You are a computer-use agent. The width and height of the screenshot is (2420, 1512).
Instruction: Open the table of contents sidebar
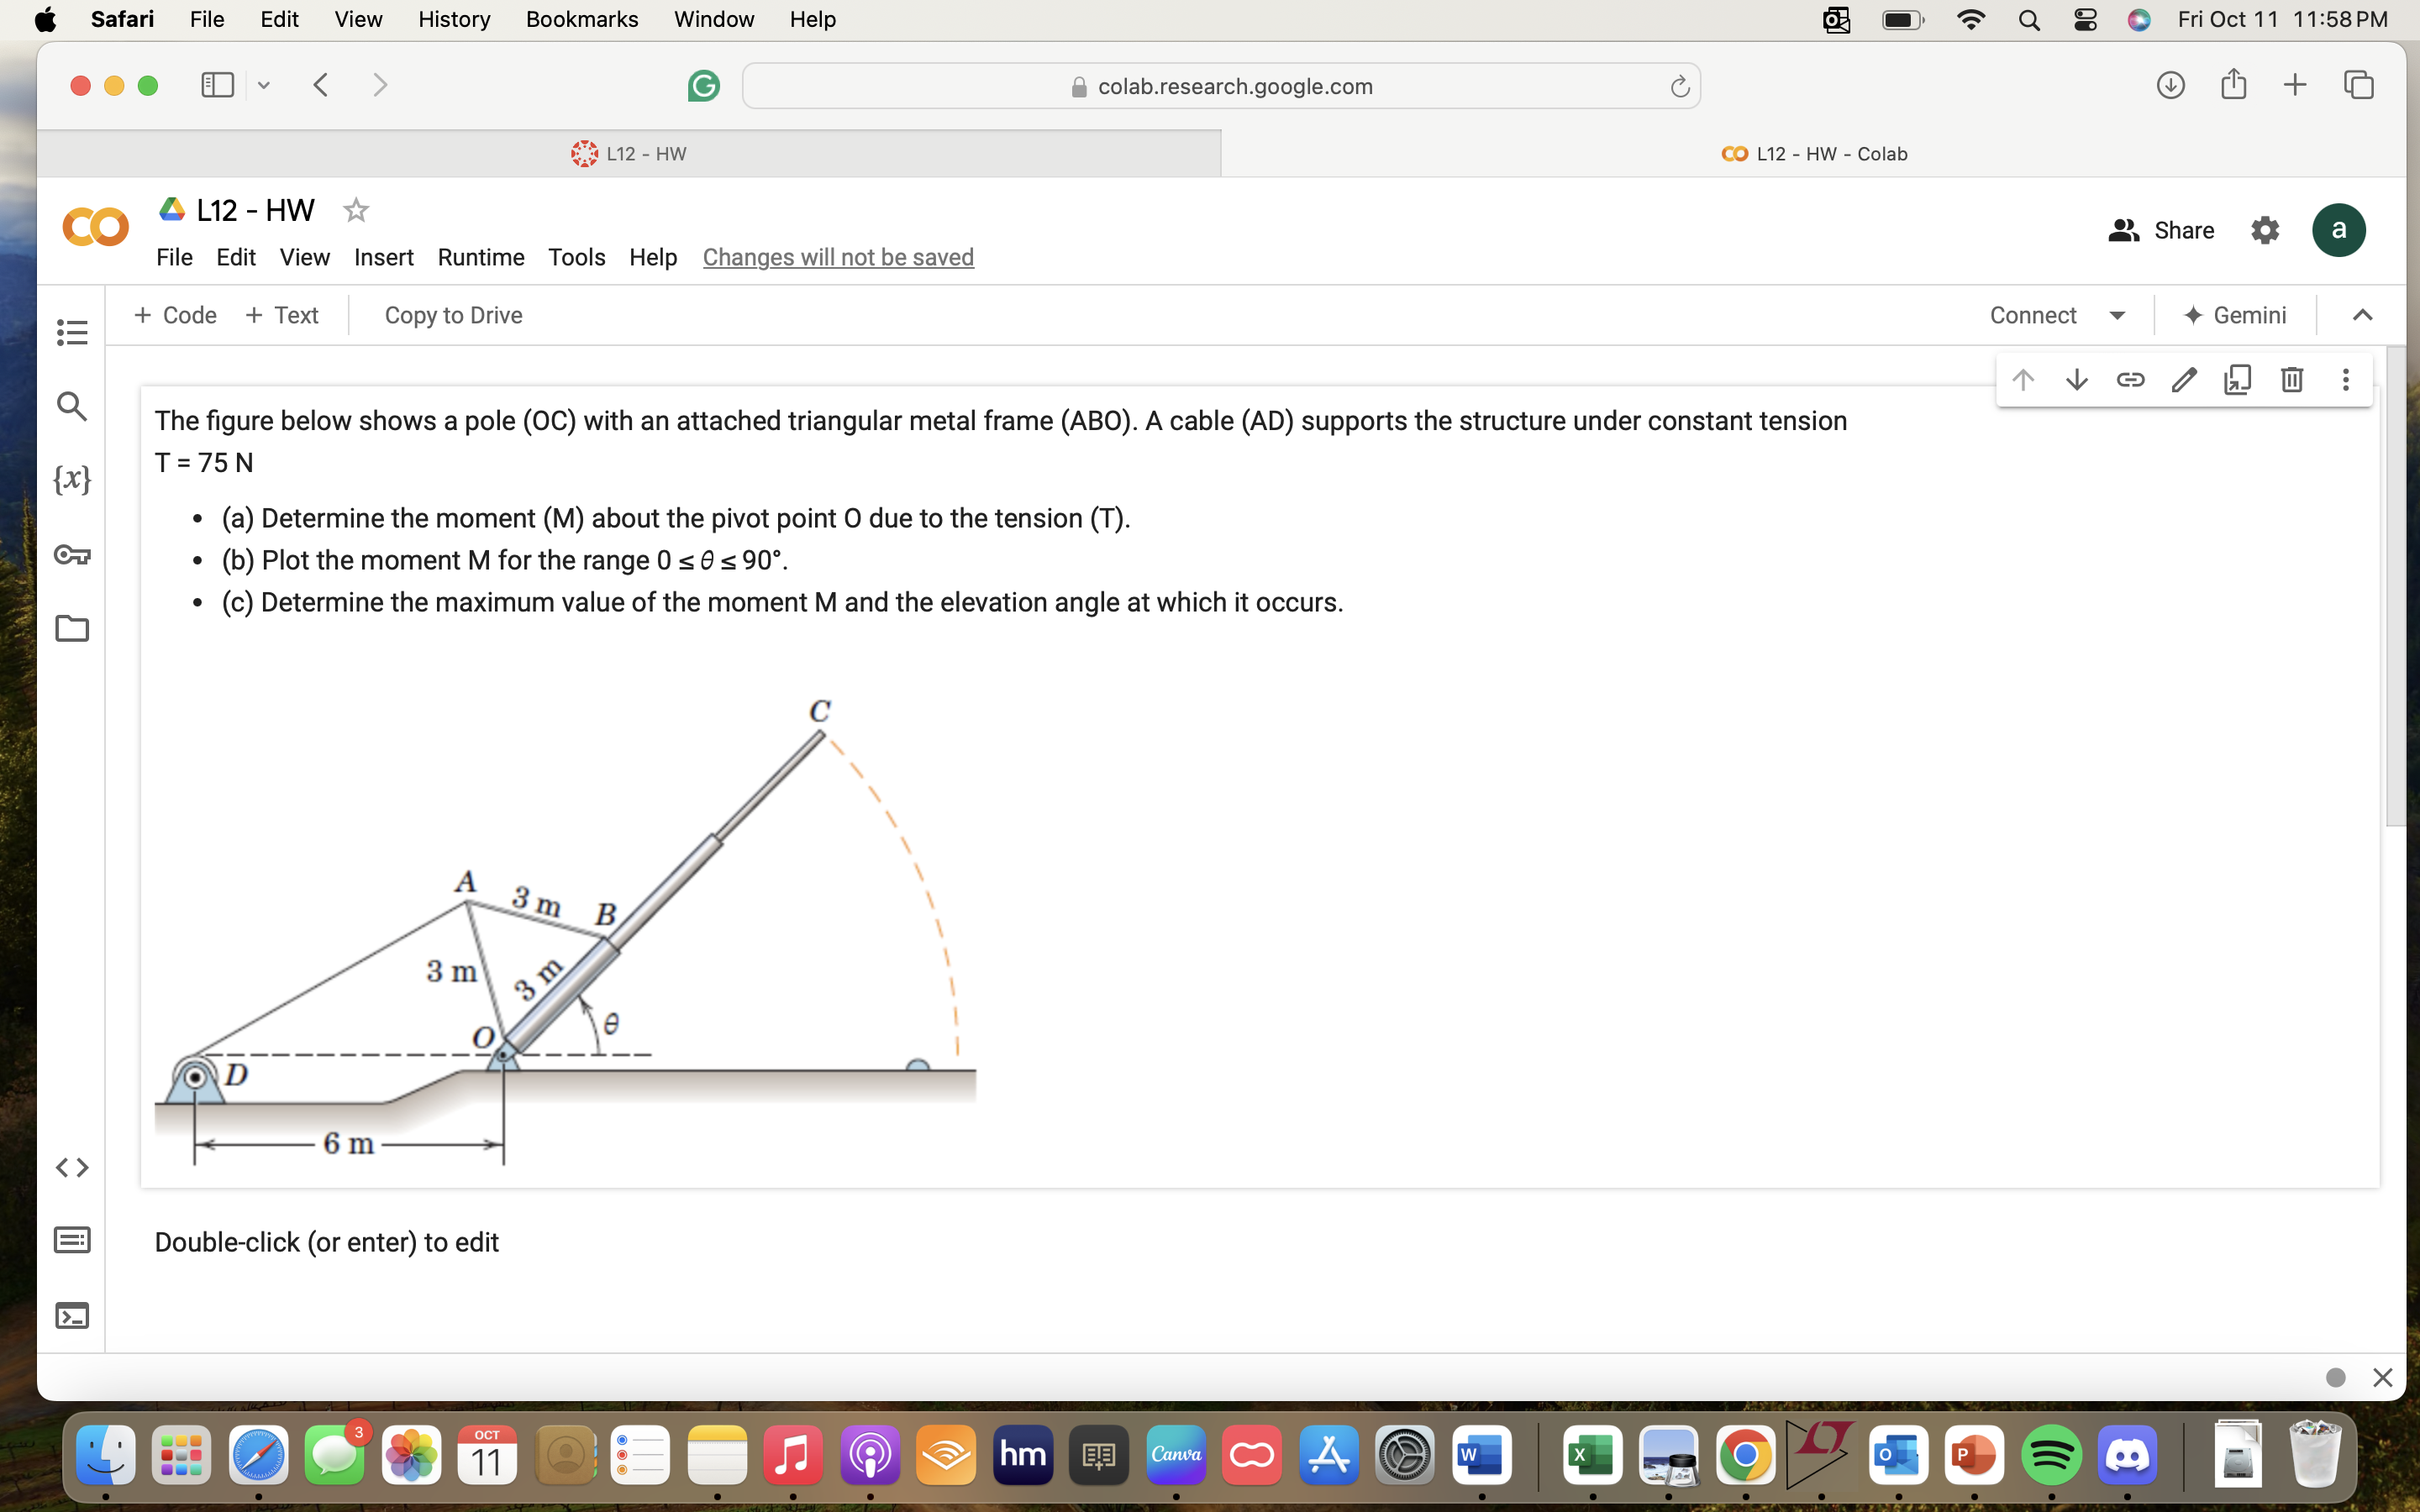(71, 332)
